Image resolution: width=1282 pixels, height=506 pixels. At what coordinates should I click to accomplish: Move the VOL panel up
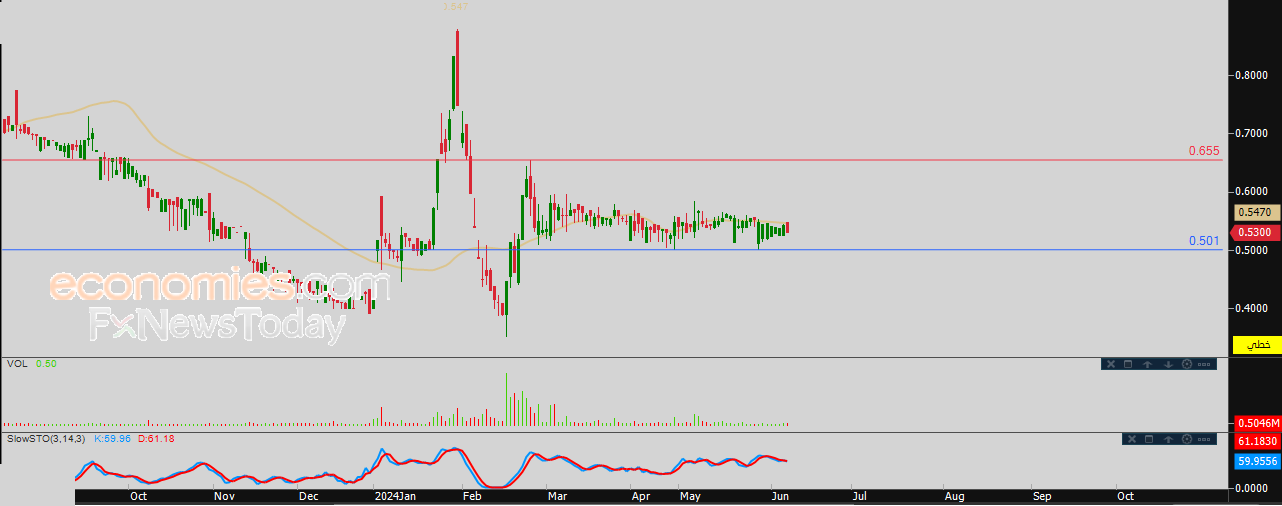[1147, 364]
